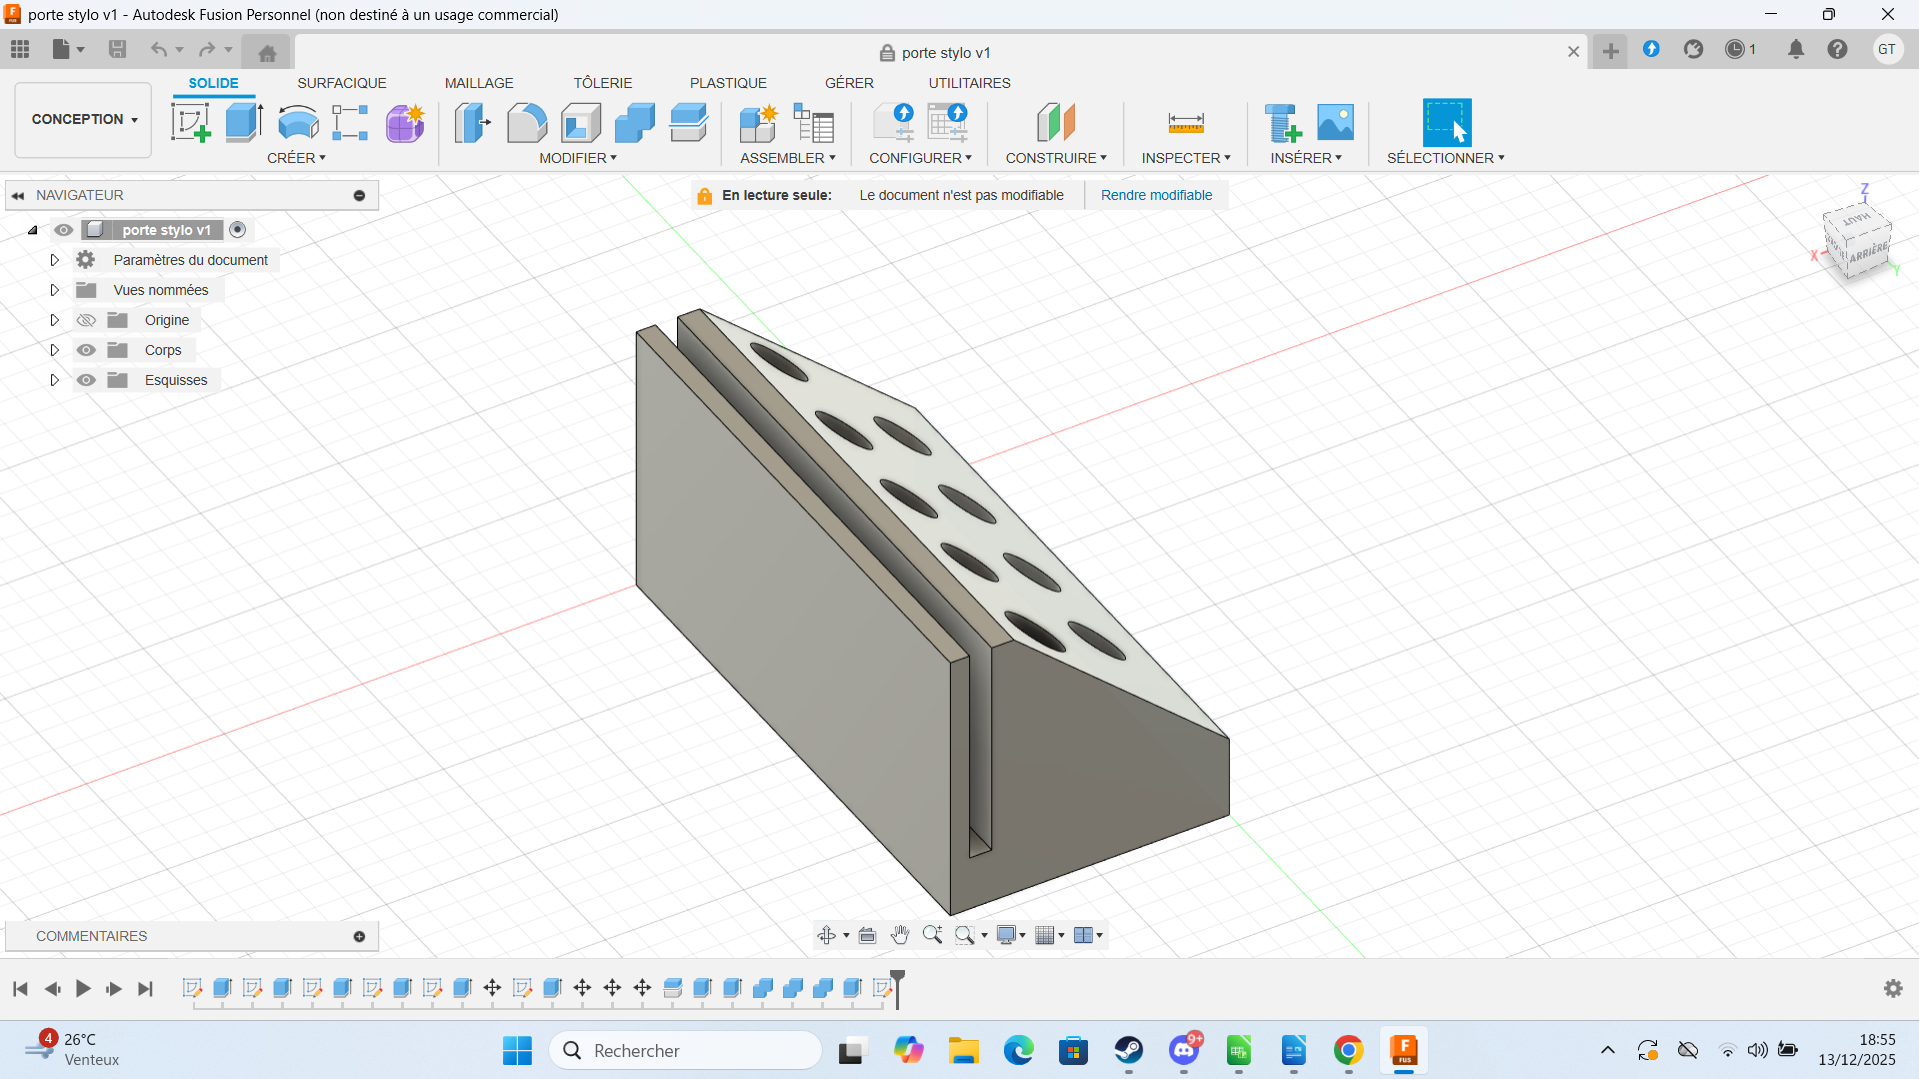Expand the Paramètres du document node
Image resolution: width=1919 pixels, height=1079 pixels.
[55, 260]
